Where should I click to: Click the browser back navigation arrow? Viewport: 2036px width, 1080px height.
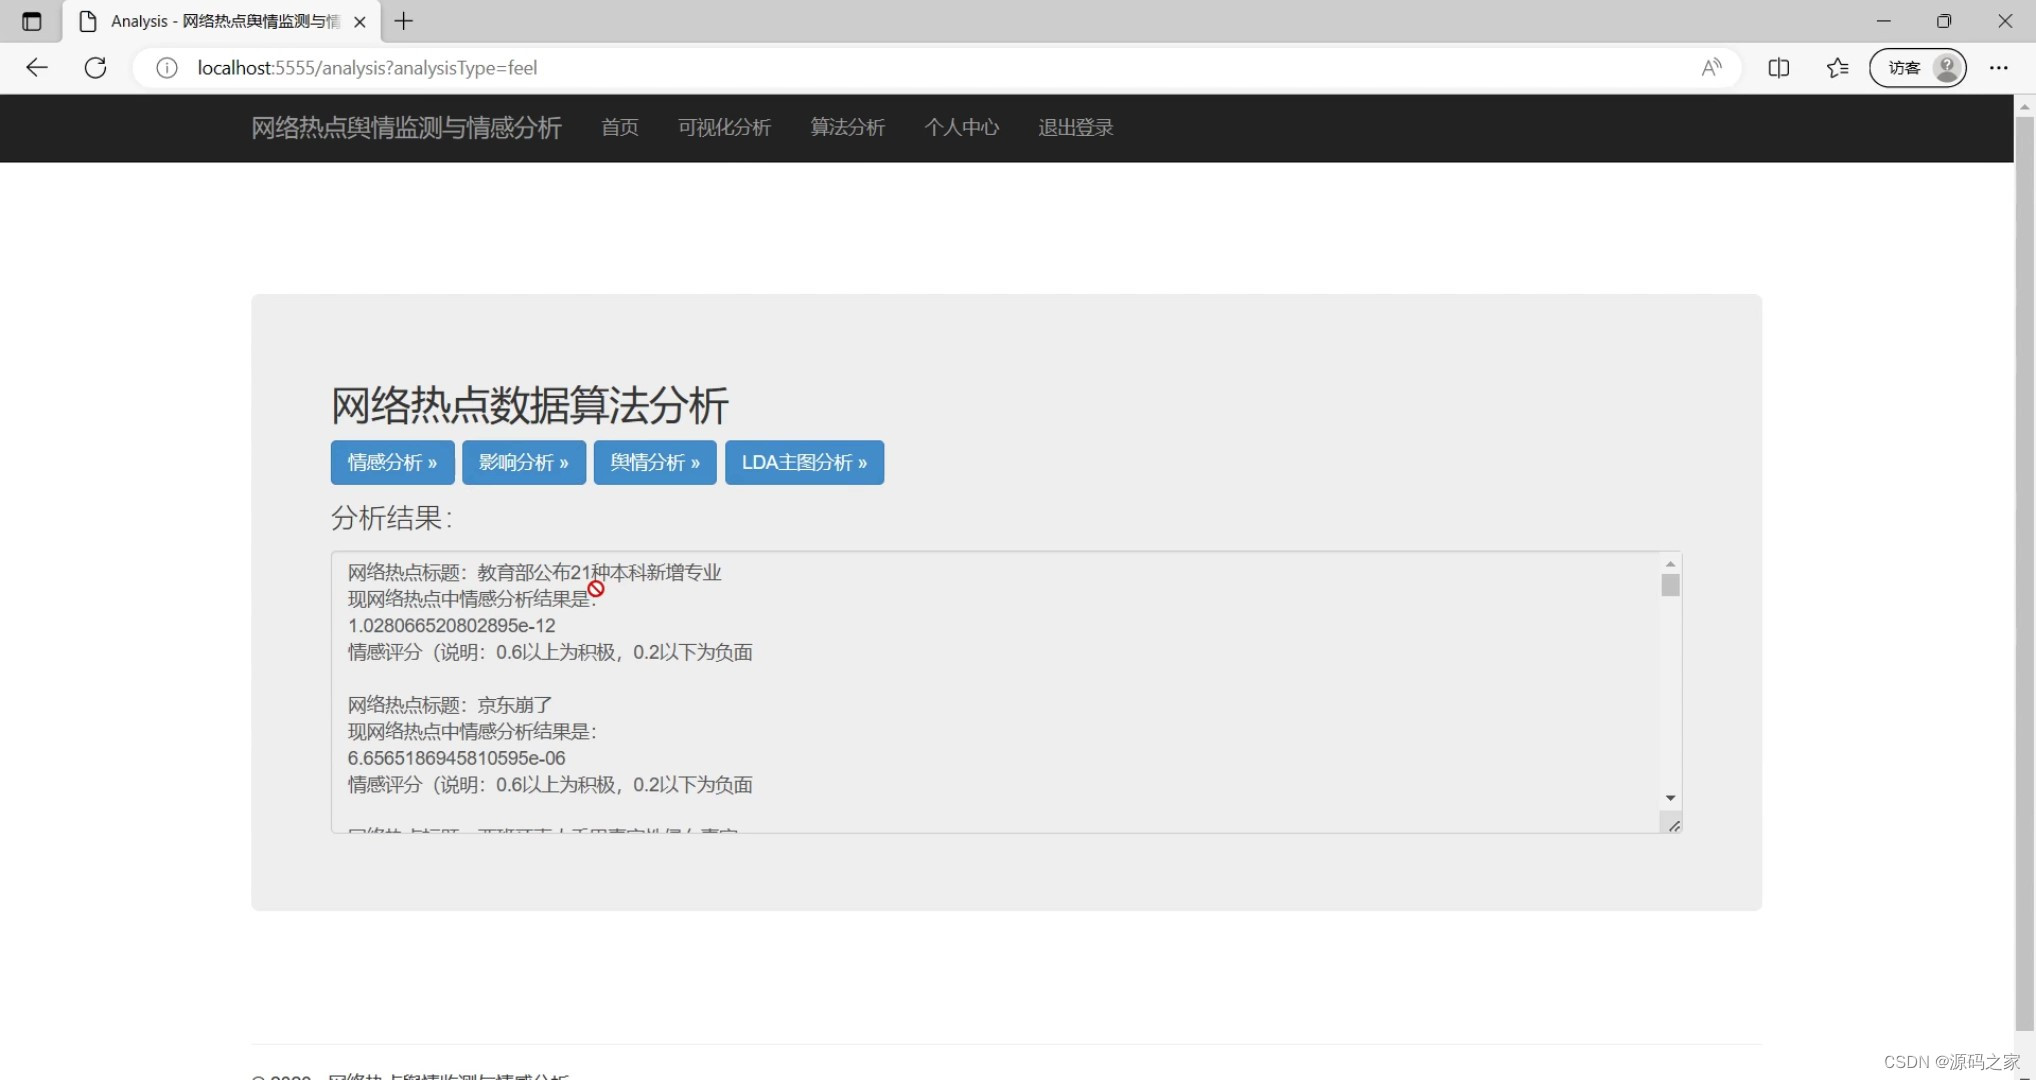click(x=37, y=68)
